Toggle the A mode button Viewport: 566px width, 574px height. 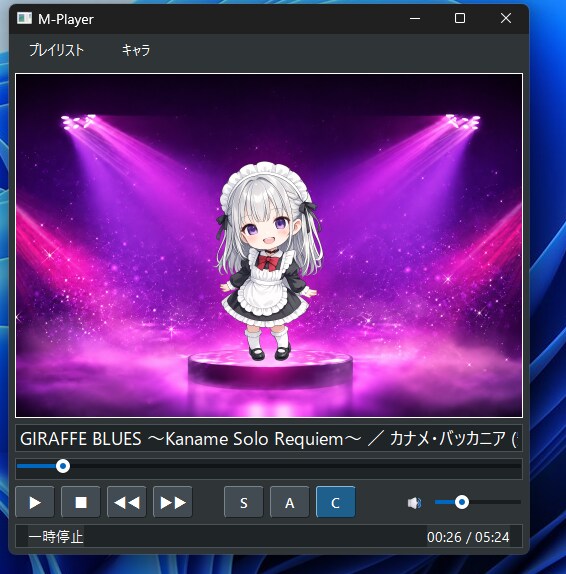coord(290,502)
